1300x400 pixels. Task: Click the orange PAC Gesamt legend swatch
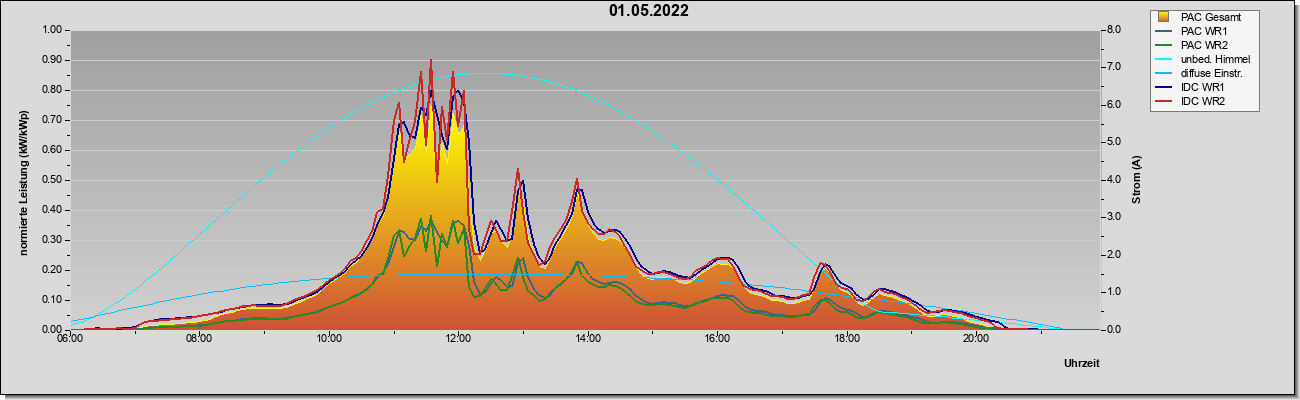(1165, 17)
